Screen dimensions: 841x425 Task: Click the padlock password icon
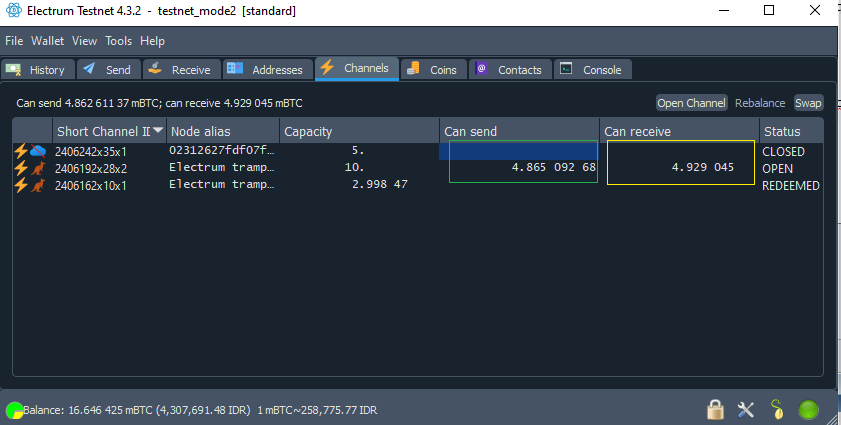tap(715, 410)
